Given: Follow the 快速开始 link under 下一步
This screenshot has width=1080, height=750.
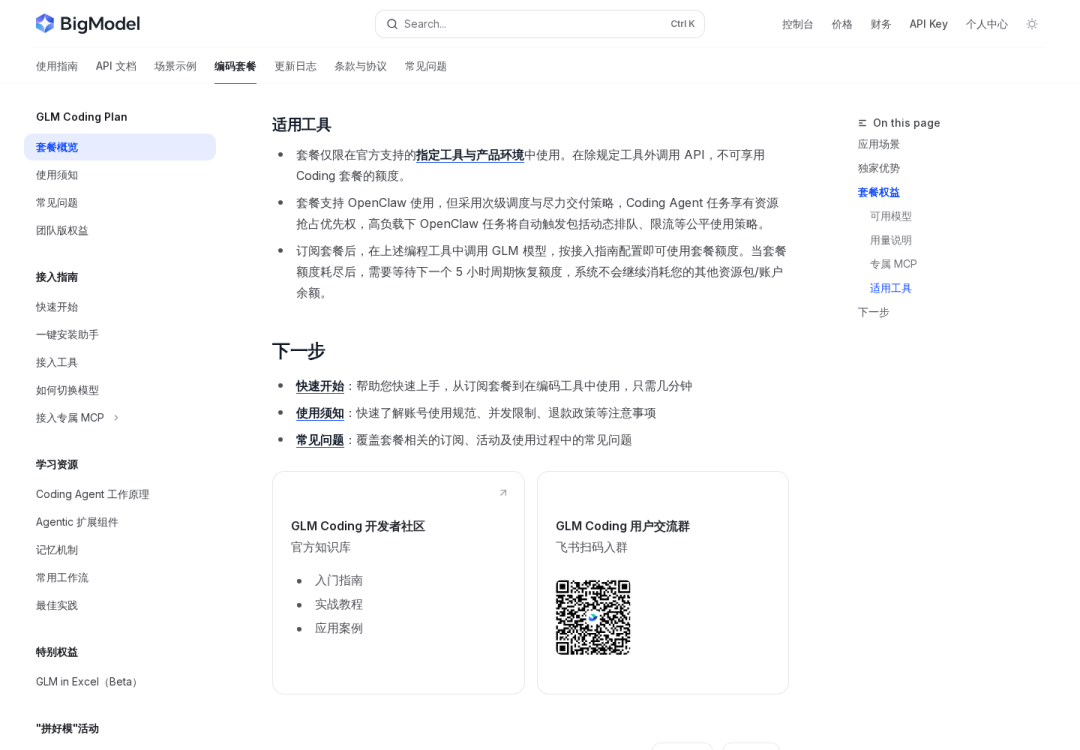Looking at the screenshot, I should (x=320, y=386).
